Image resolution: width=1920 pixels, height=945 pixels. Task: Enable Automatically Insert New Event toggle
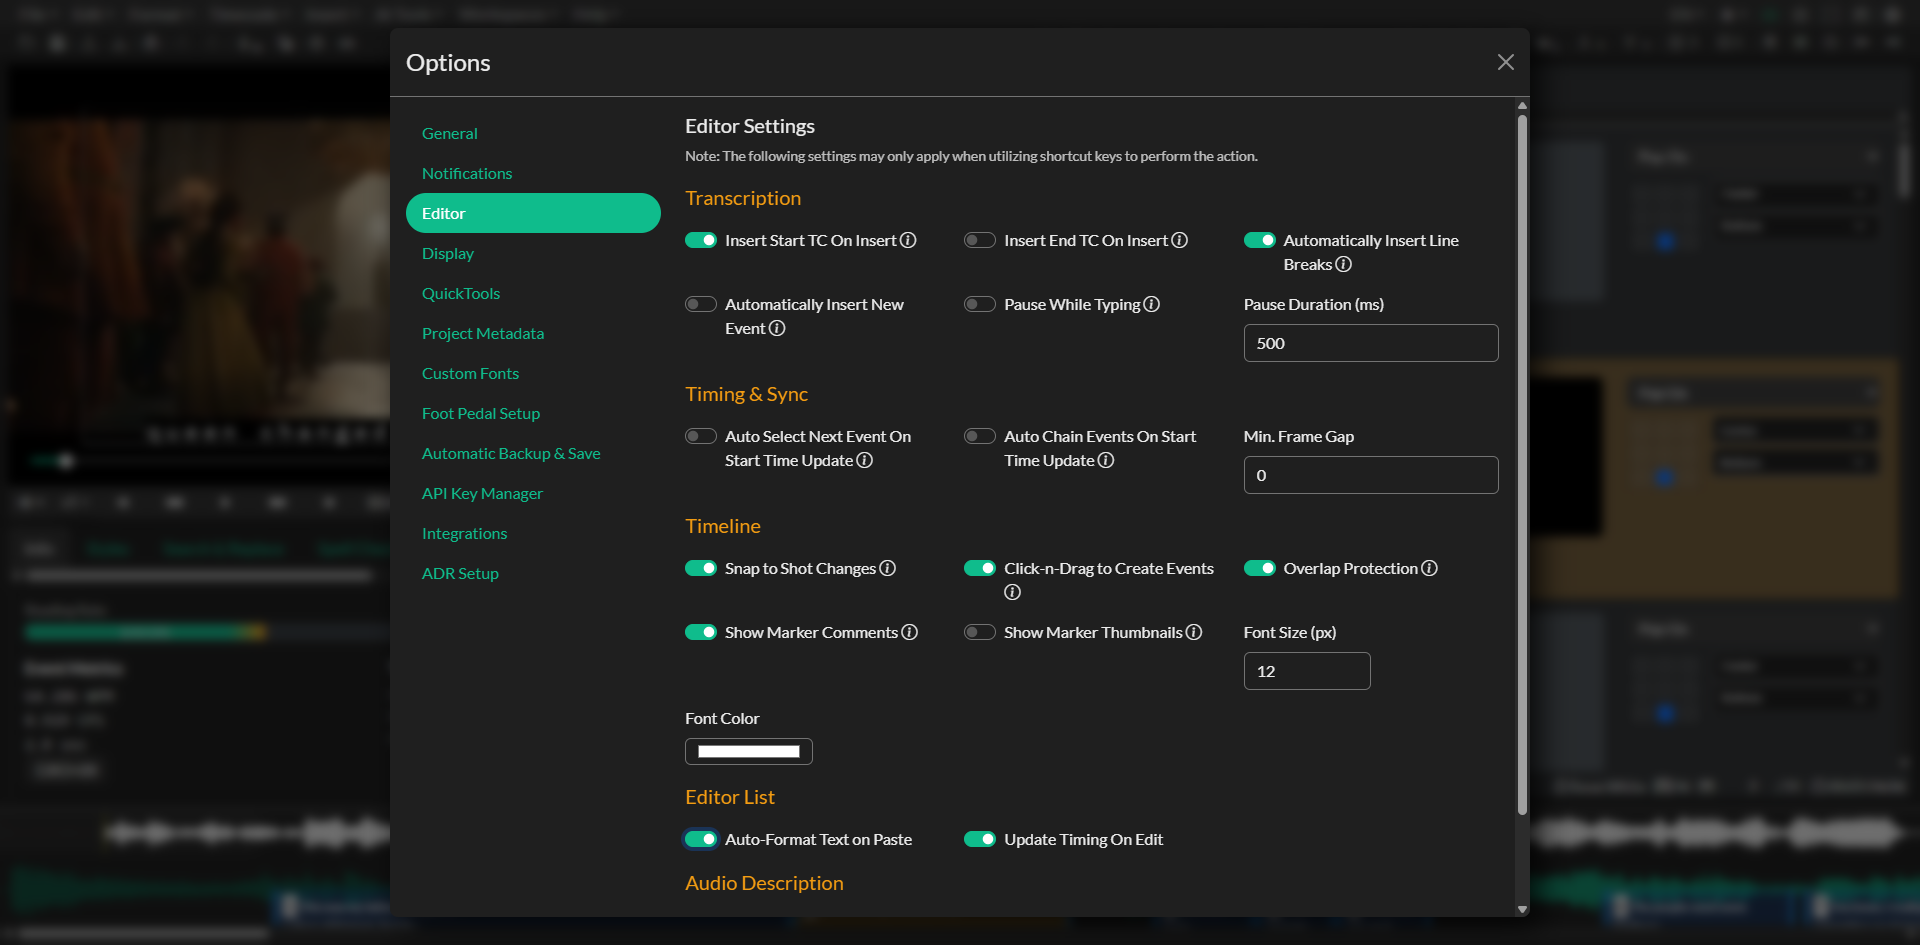(701, 304)
